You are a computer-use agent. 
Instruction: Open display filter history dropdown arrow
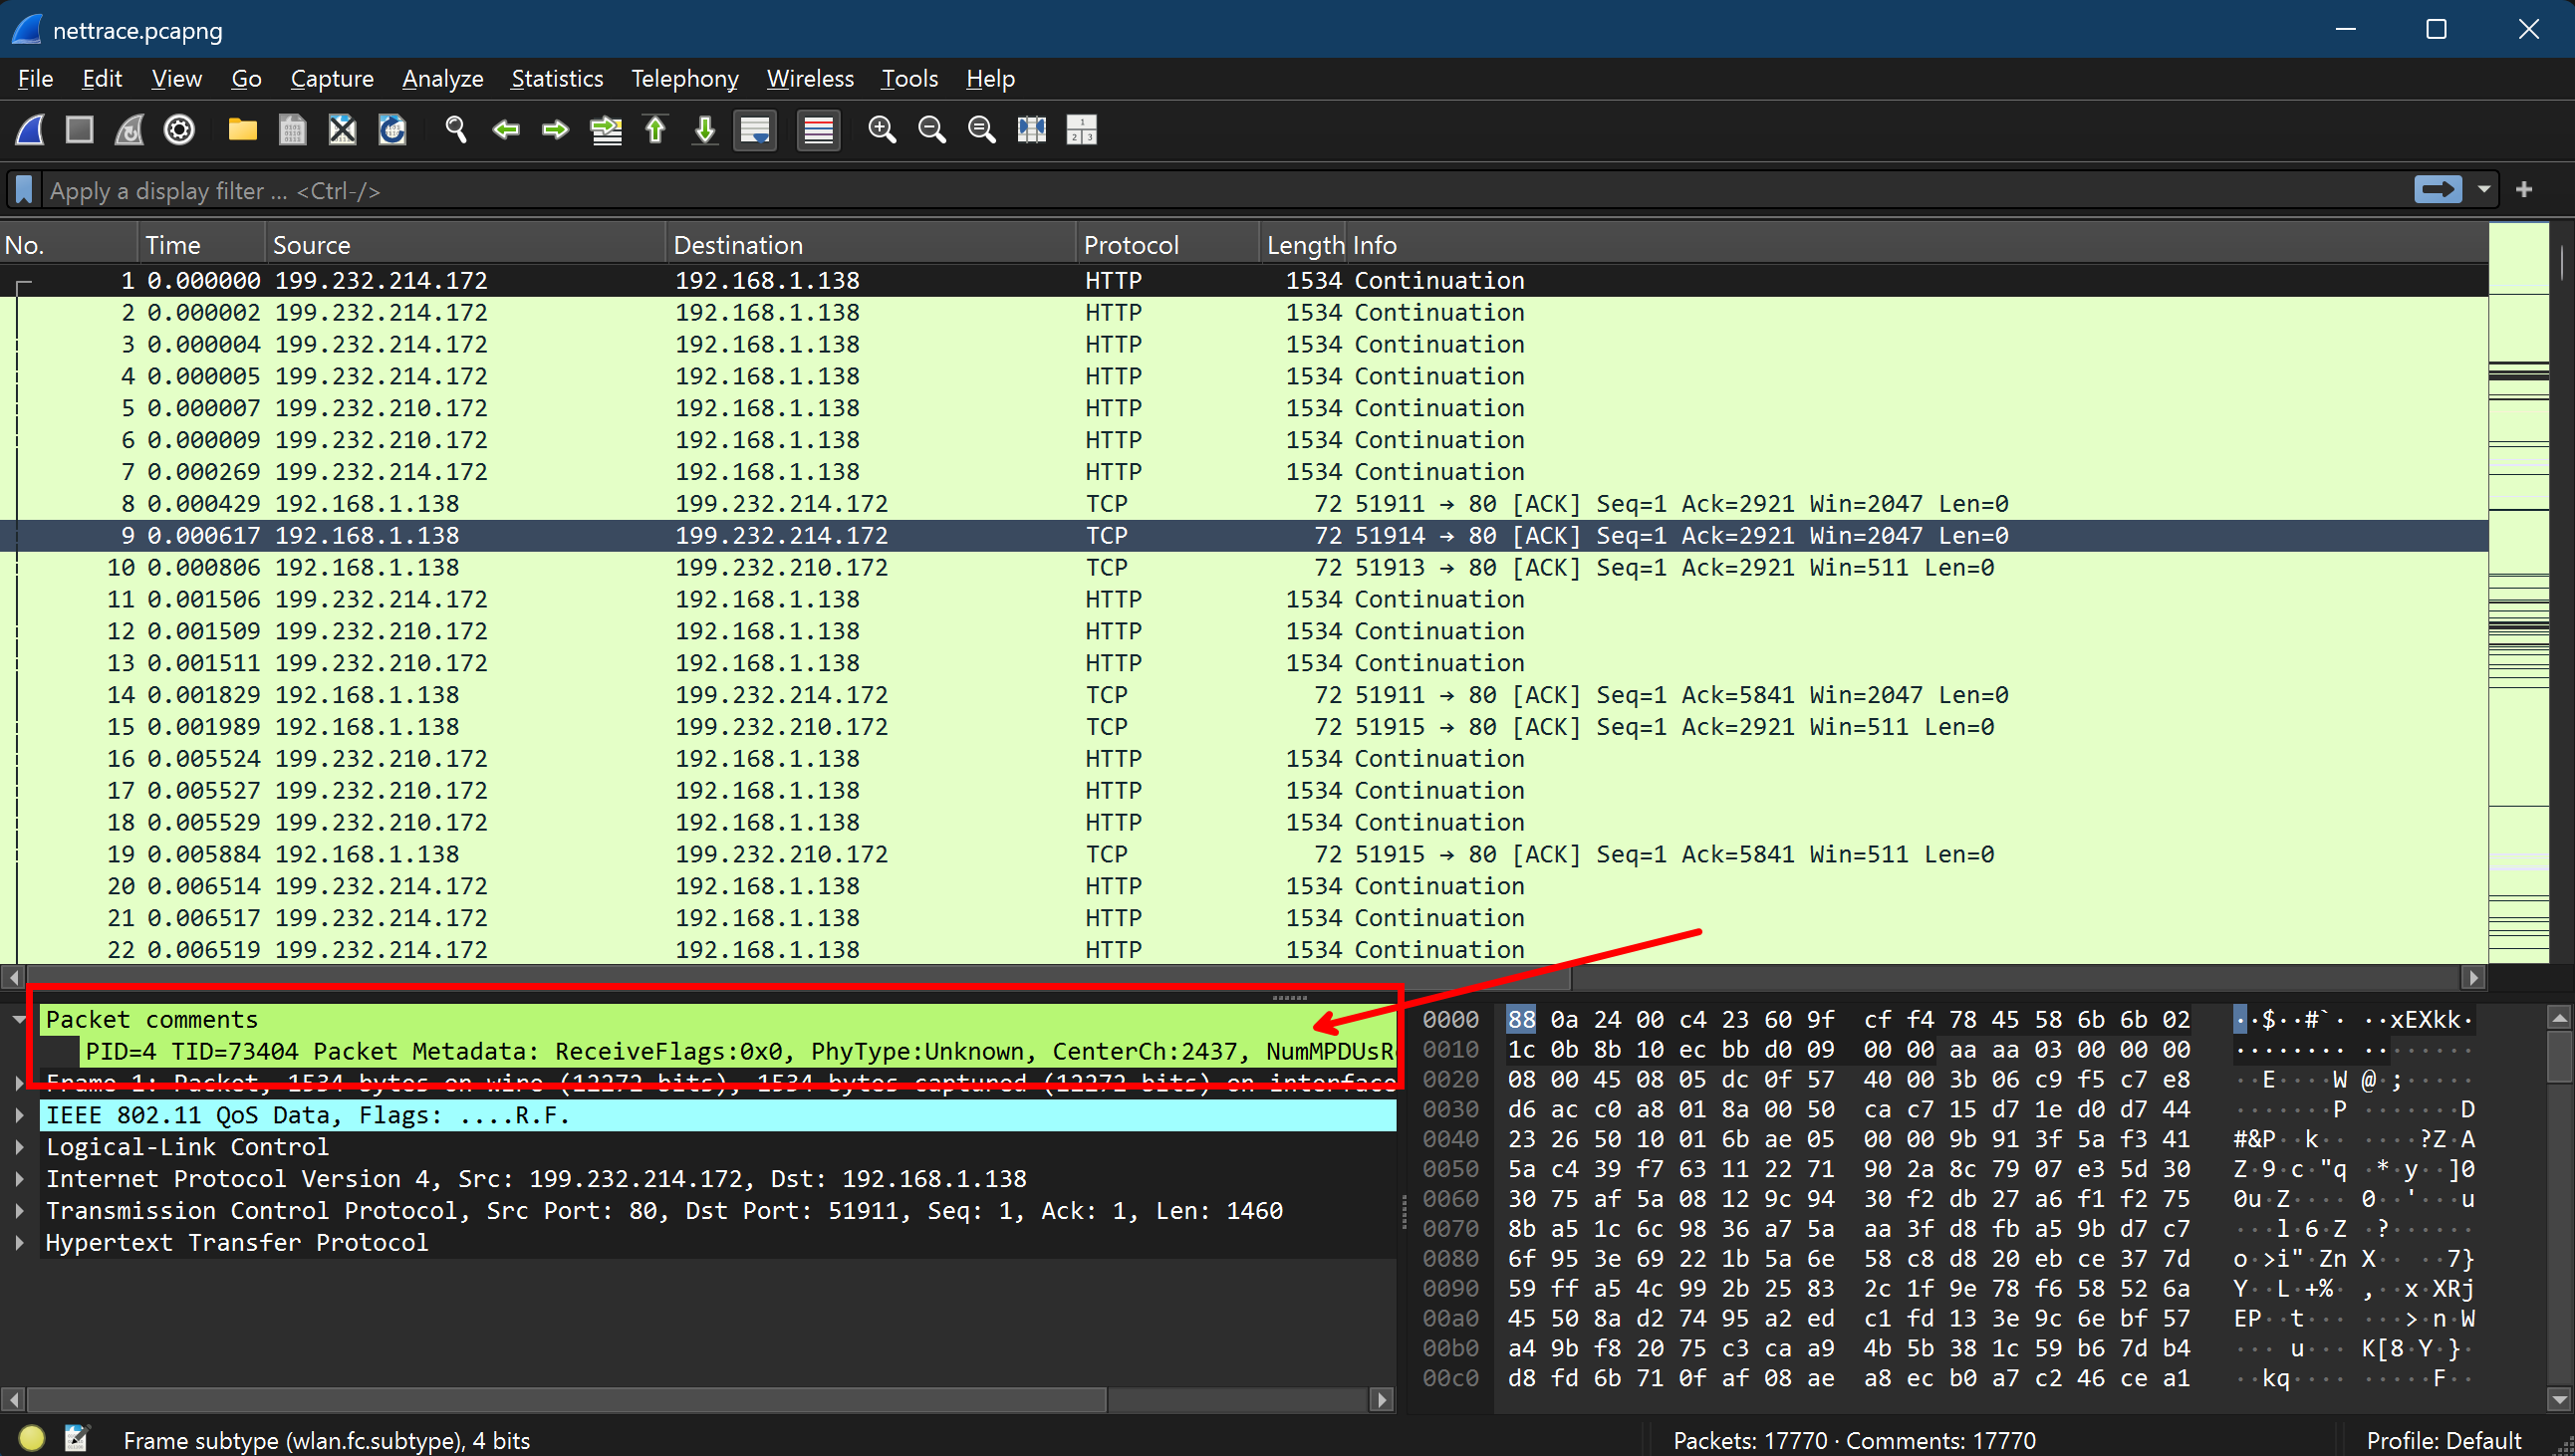pos(2484,190)
